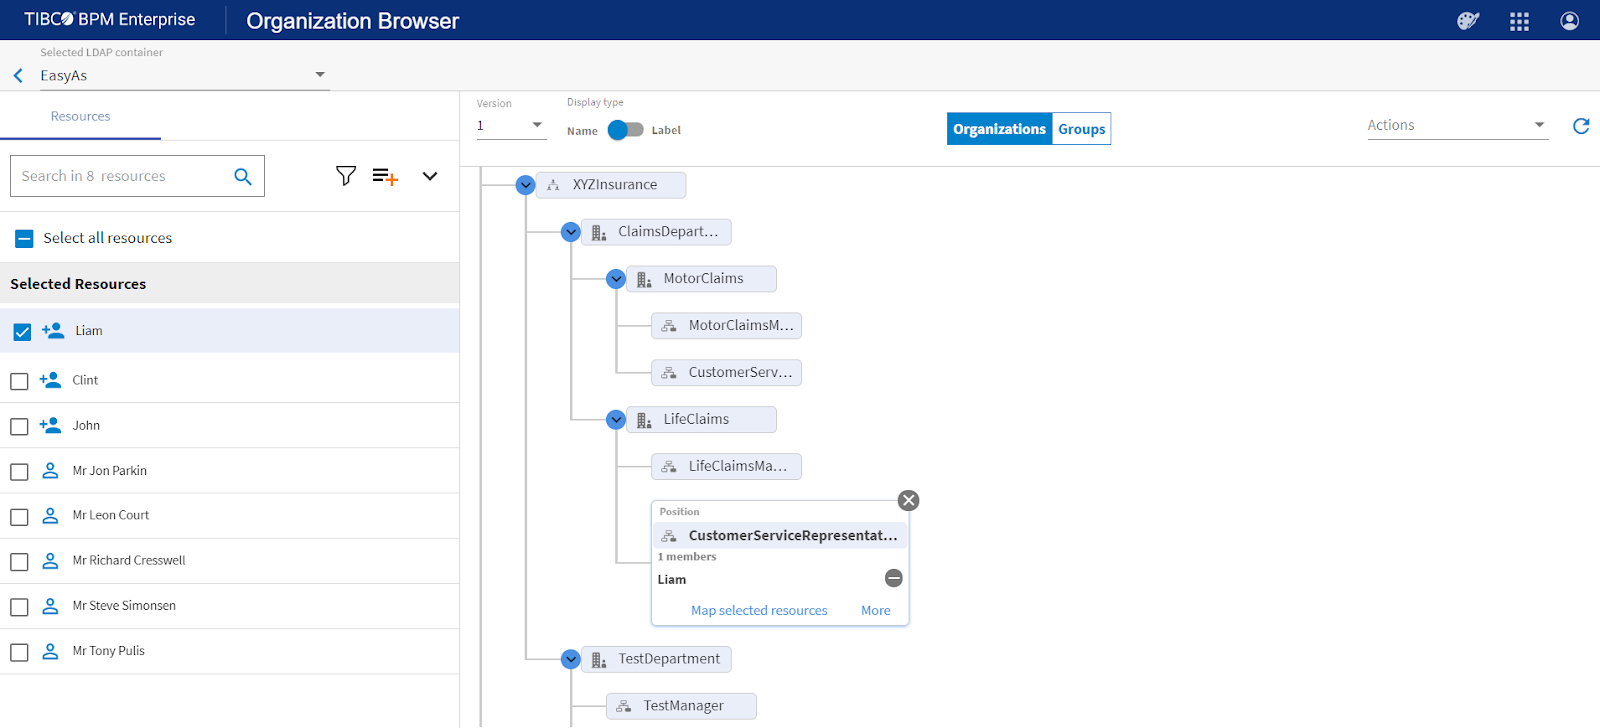The image size is (1600, 728).
Task: Open the apps grid menu
Action: point(1519,21)
